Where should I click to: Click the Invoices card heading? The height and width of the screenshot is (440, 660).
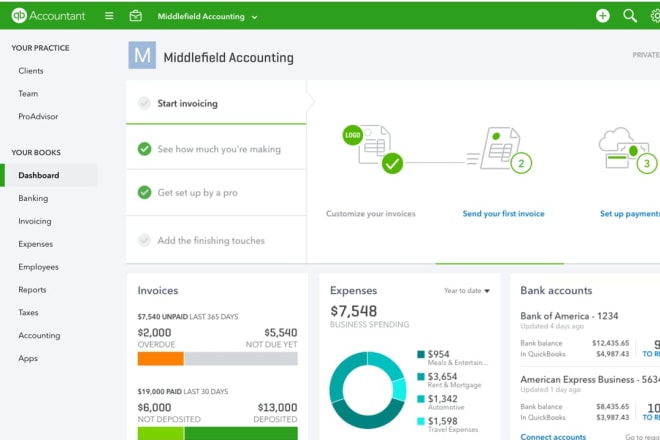[158, 291]
